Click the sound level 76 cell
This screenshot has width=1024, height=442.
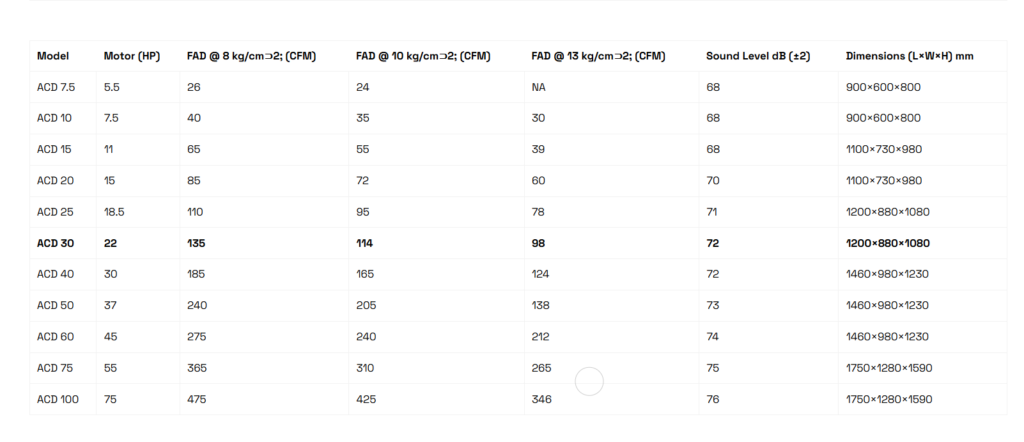713,399
